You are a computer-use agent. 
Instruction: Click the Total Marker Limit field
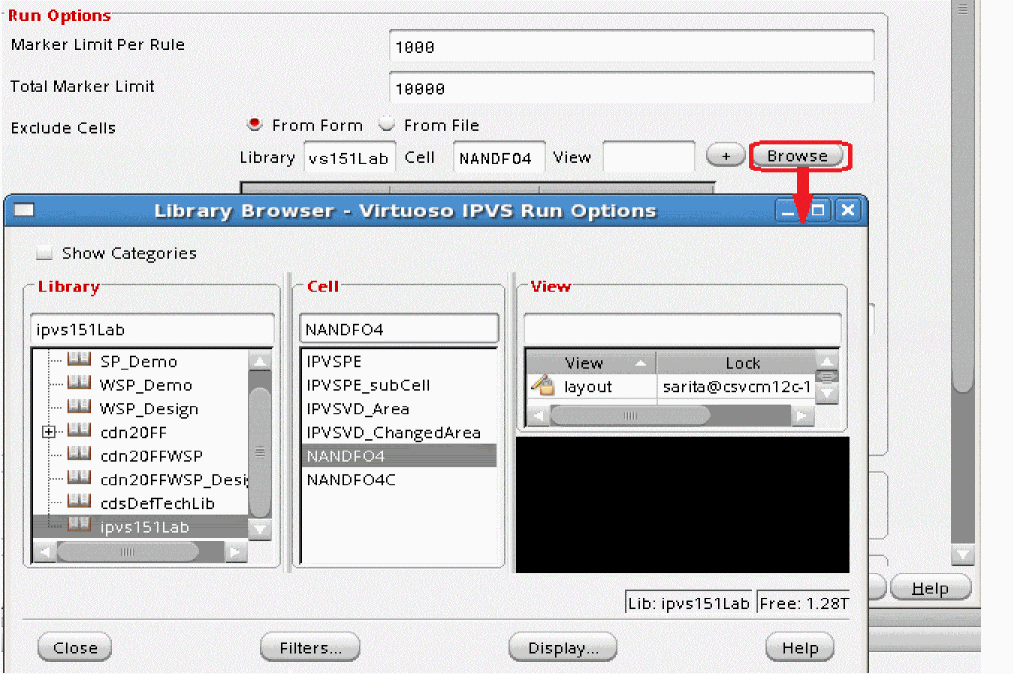point(632,88)
